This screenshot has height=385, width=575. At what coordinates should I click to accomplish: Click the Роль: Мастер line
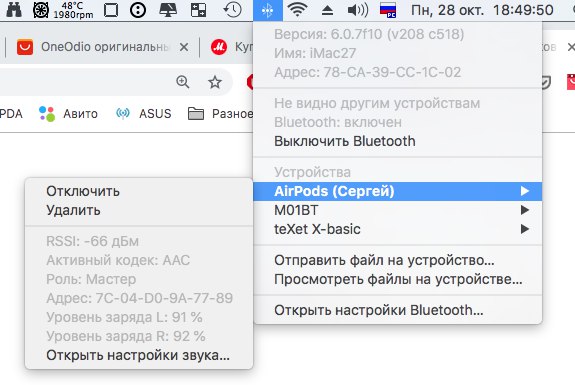(139, 279)
